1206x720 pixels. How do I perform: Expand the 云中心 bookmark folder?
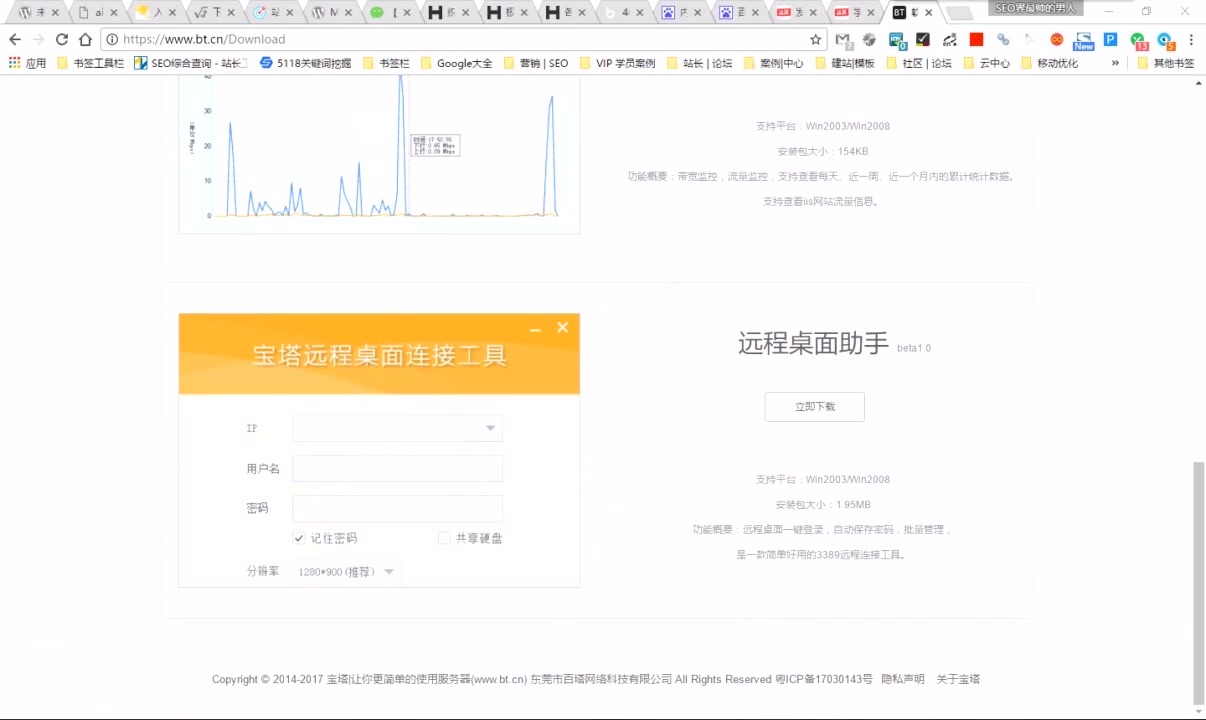[986, 63]
